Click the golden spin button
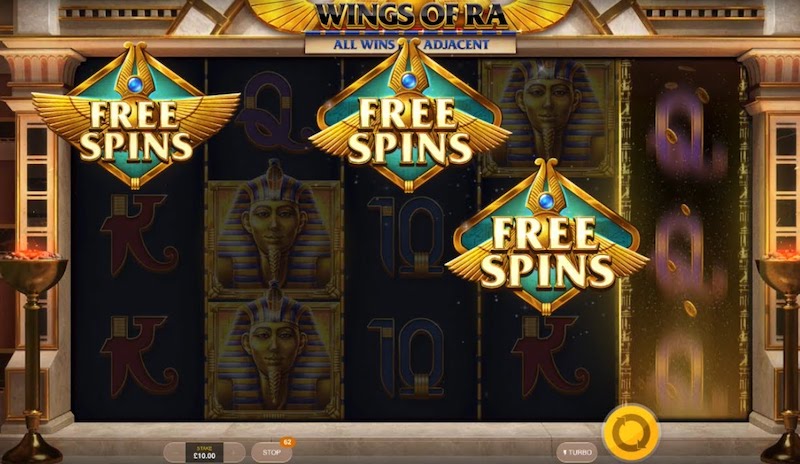Screen dimensions: 800x464 coord(631,432)
